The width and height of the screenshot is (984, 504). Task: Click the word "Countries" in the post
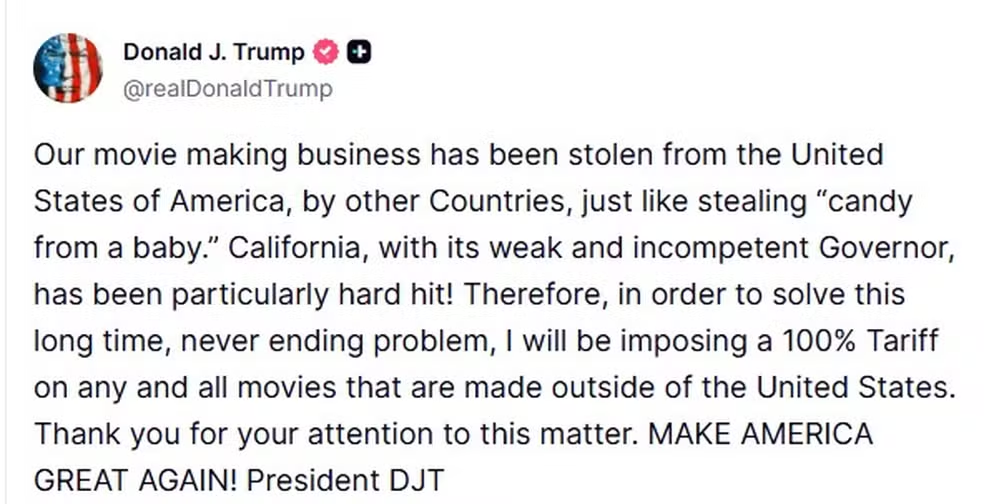click(x=490, y=201)
